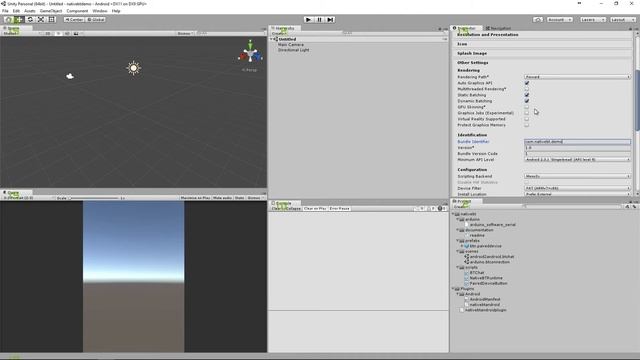
Task: Click the arduino_software_serial file icon
Action: [467, 224]
